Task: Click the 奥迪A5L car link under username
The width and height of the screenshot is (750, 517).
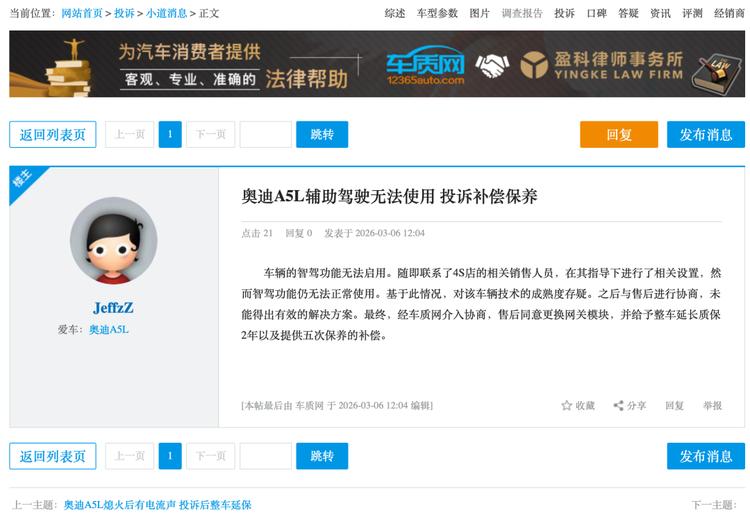Action: point(108,329)
